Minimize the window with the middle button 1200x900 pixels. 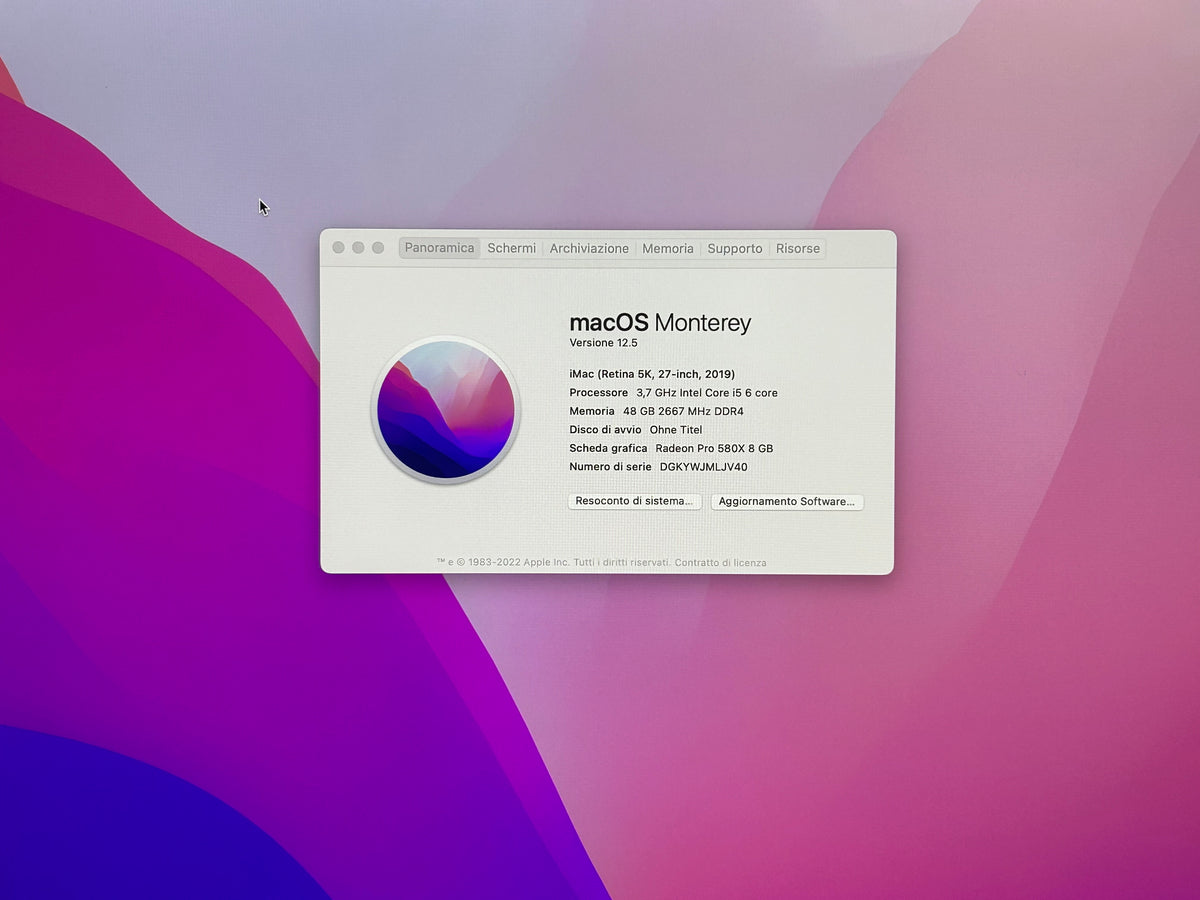358,248
